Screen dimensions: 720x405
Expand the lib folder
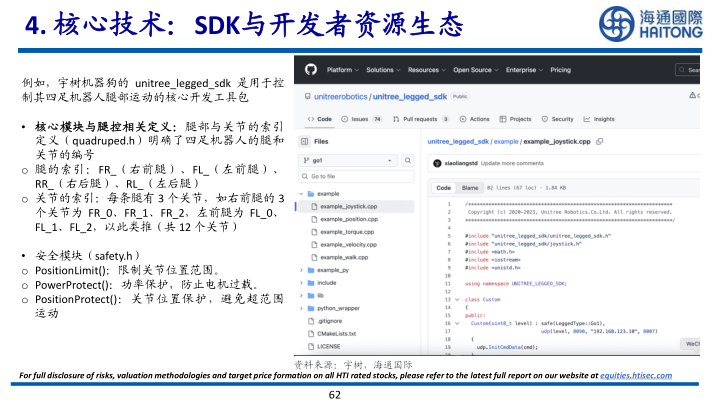[301, 296]
